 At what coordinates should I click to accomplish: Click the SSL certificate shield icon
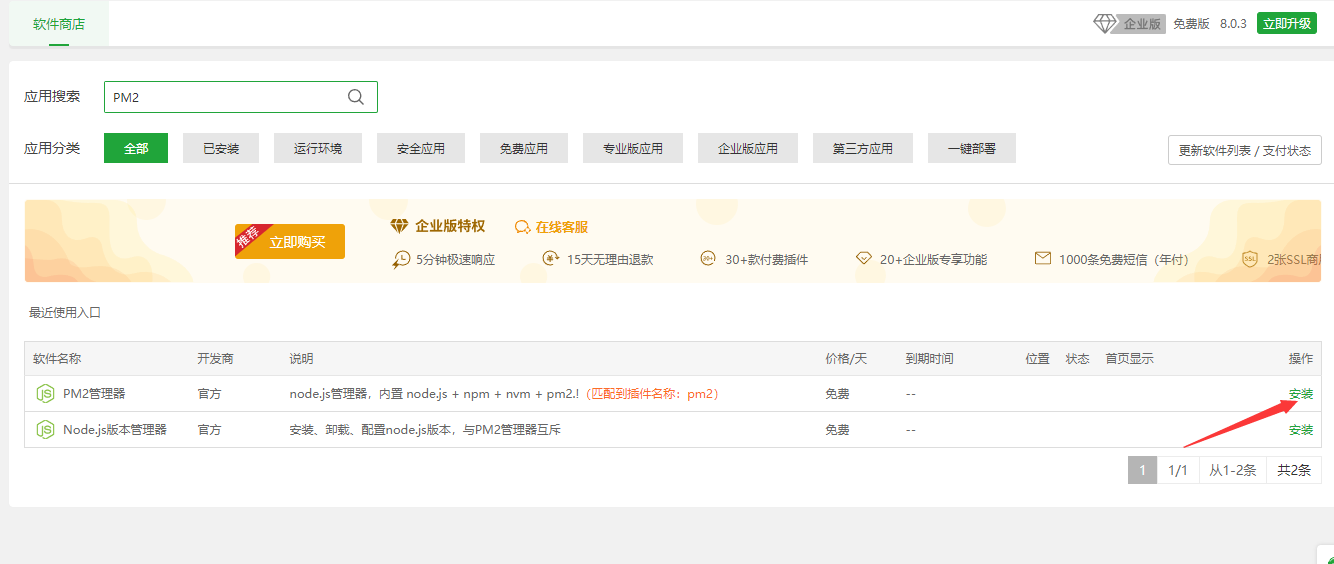click(1250, 259)
